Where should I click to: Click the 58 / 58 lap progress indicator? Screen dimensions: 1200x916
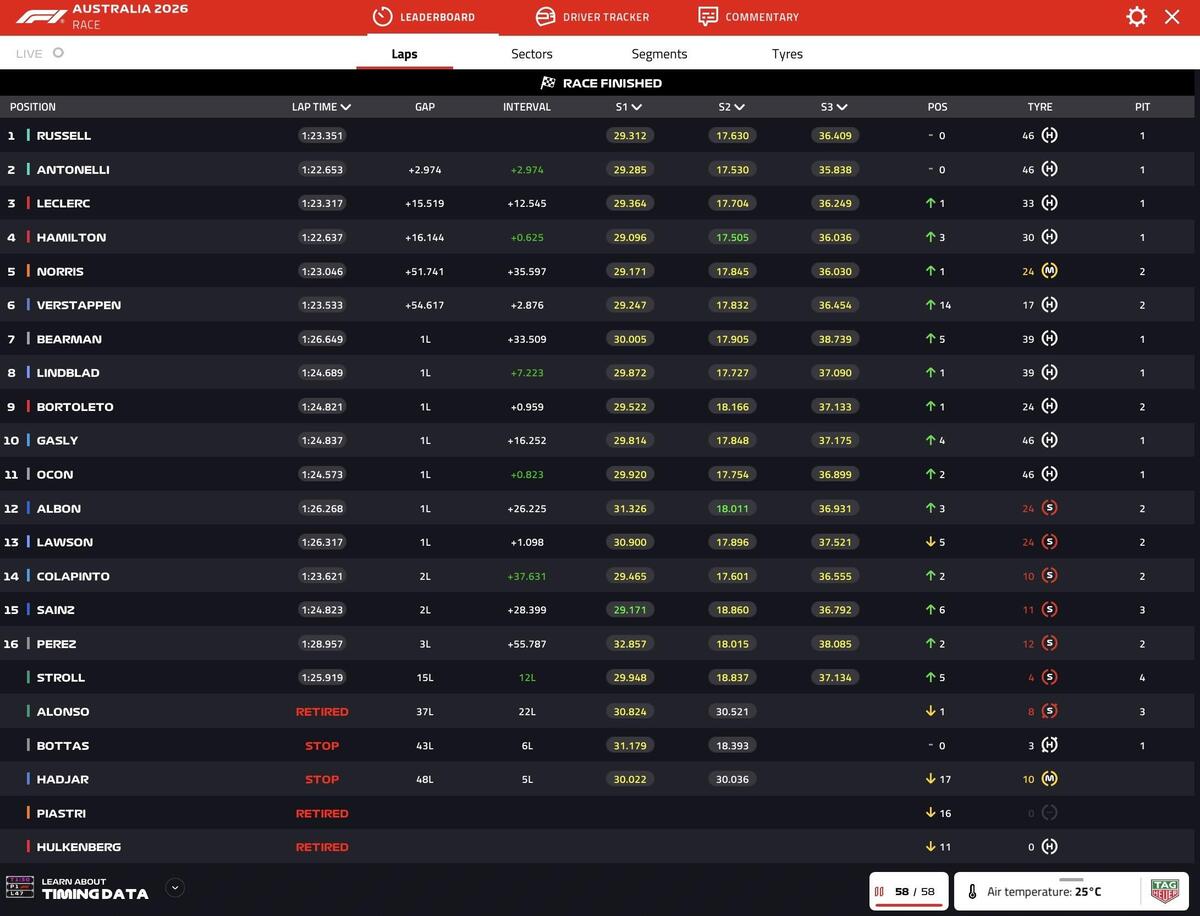click(x=908, y=891)
